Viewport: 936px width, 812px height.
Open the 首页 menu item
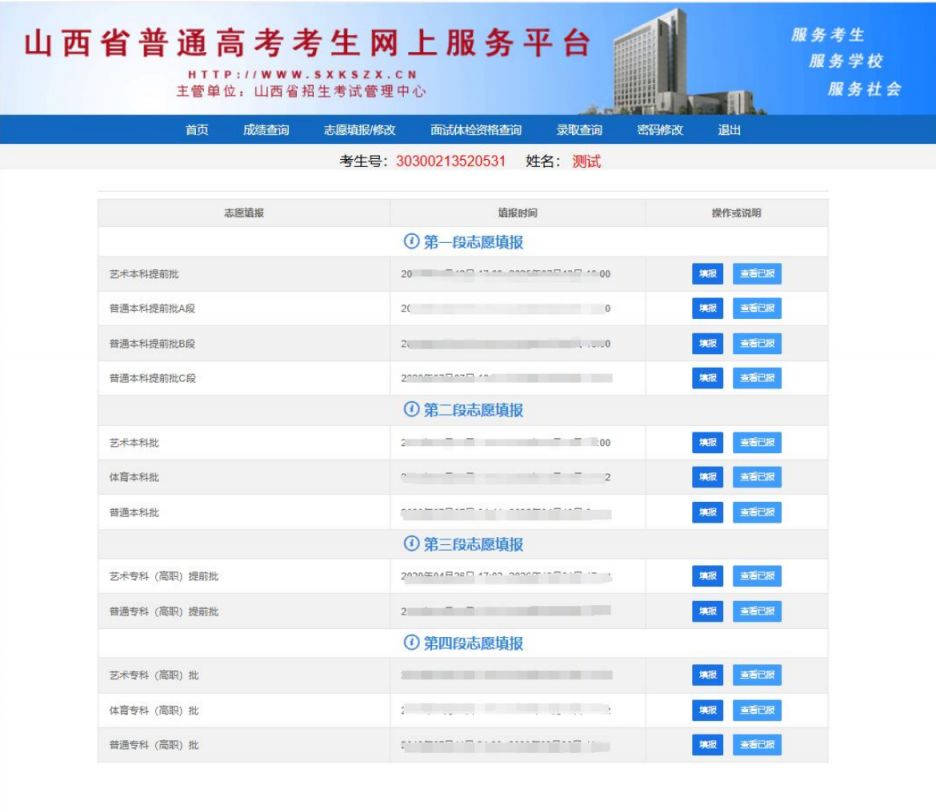pos(196,130)
